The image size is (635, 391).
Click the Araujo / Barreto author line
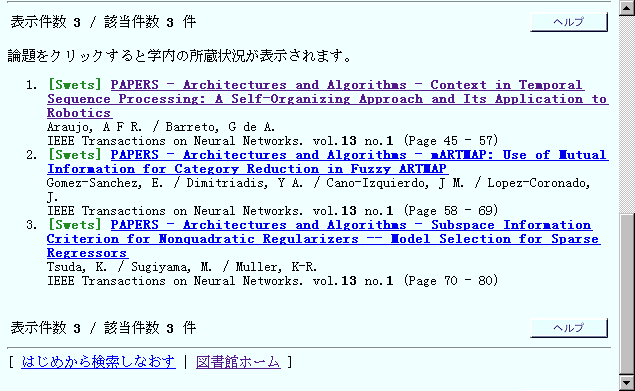(161, 127)
